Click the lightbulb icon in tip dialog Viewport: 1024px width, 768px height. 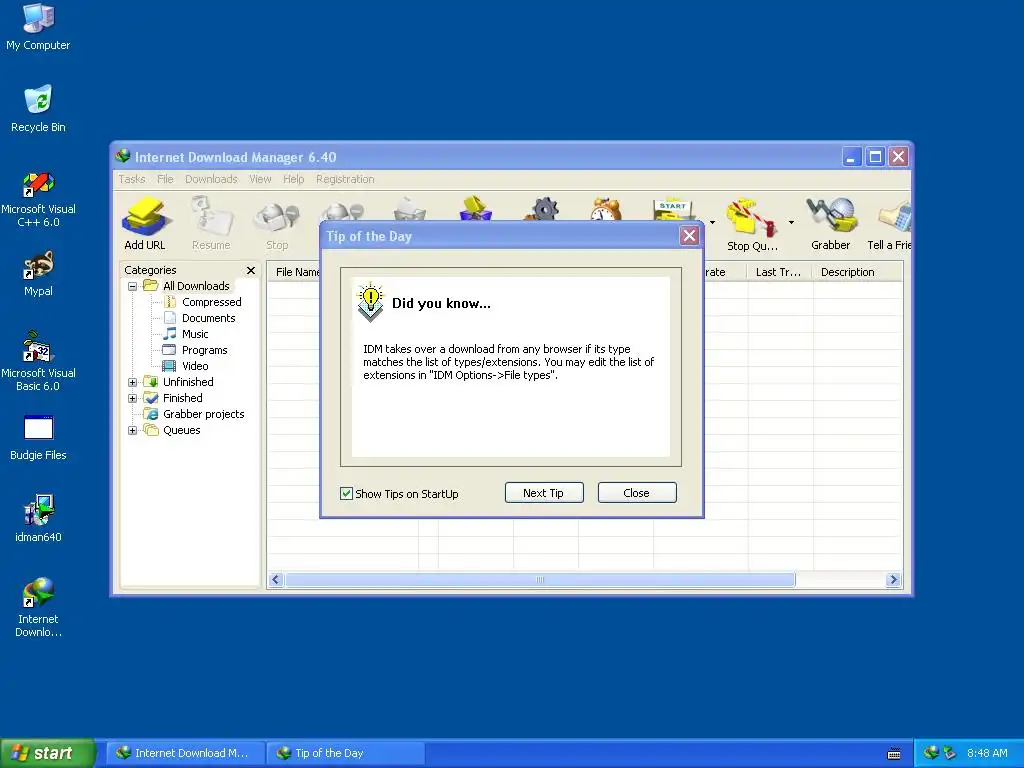[x=370, y=302]
